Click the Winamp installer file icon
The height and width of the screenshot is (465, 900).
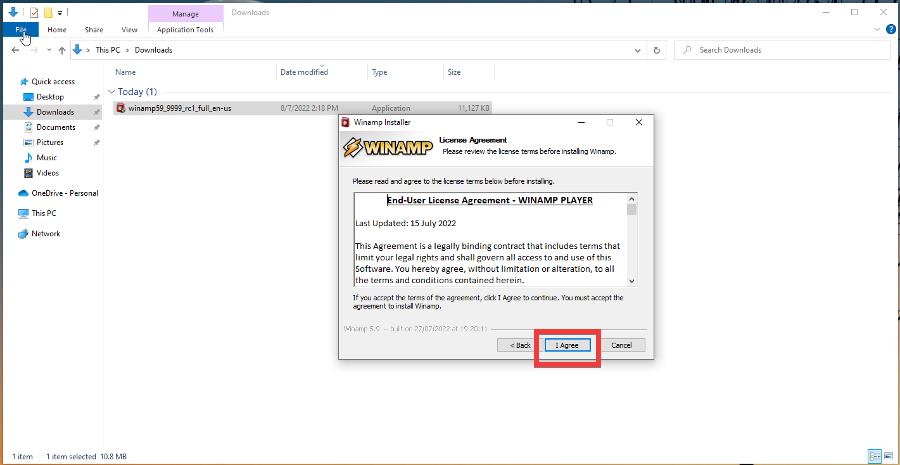pos(121,108)
